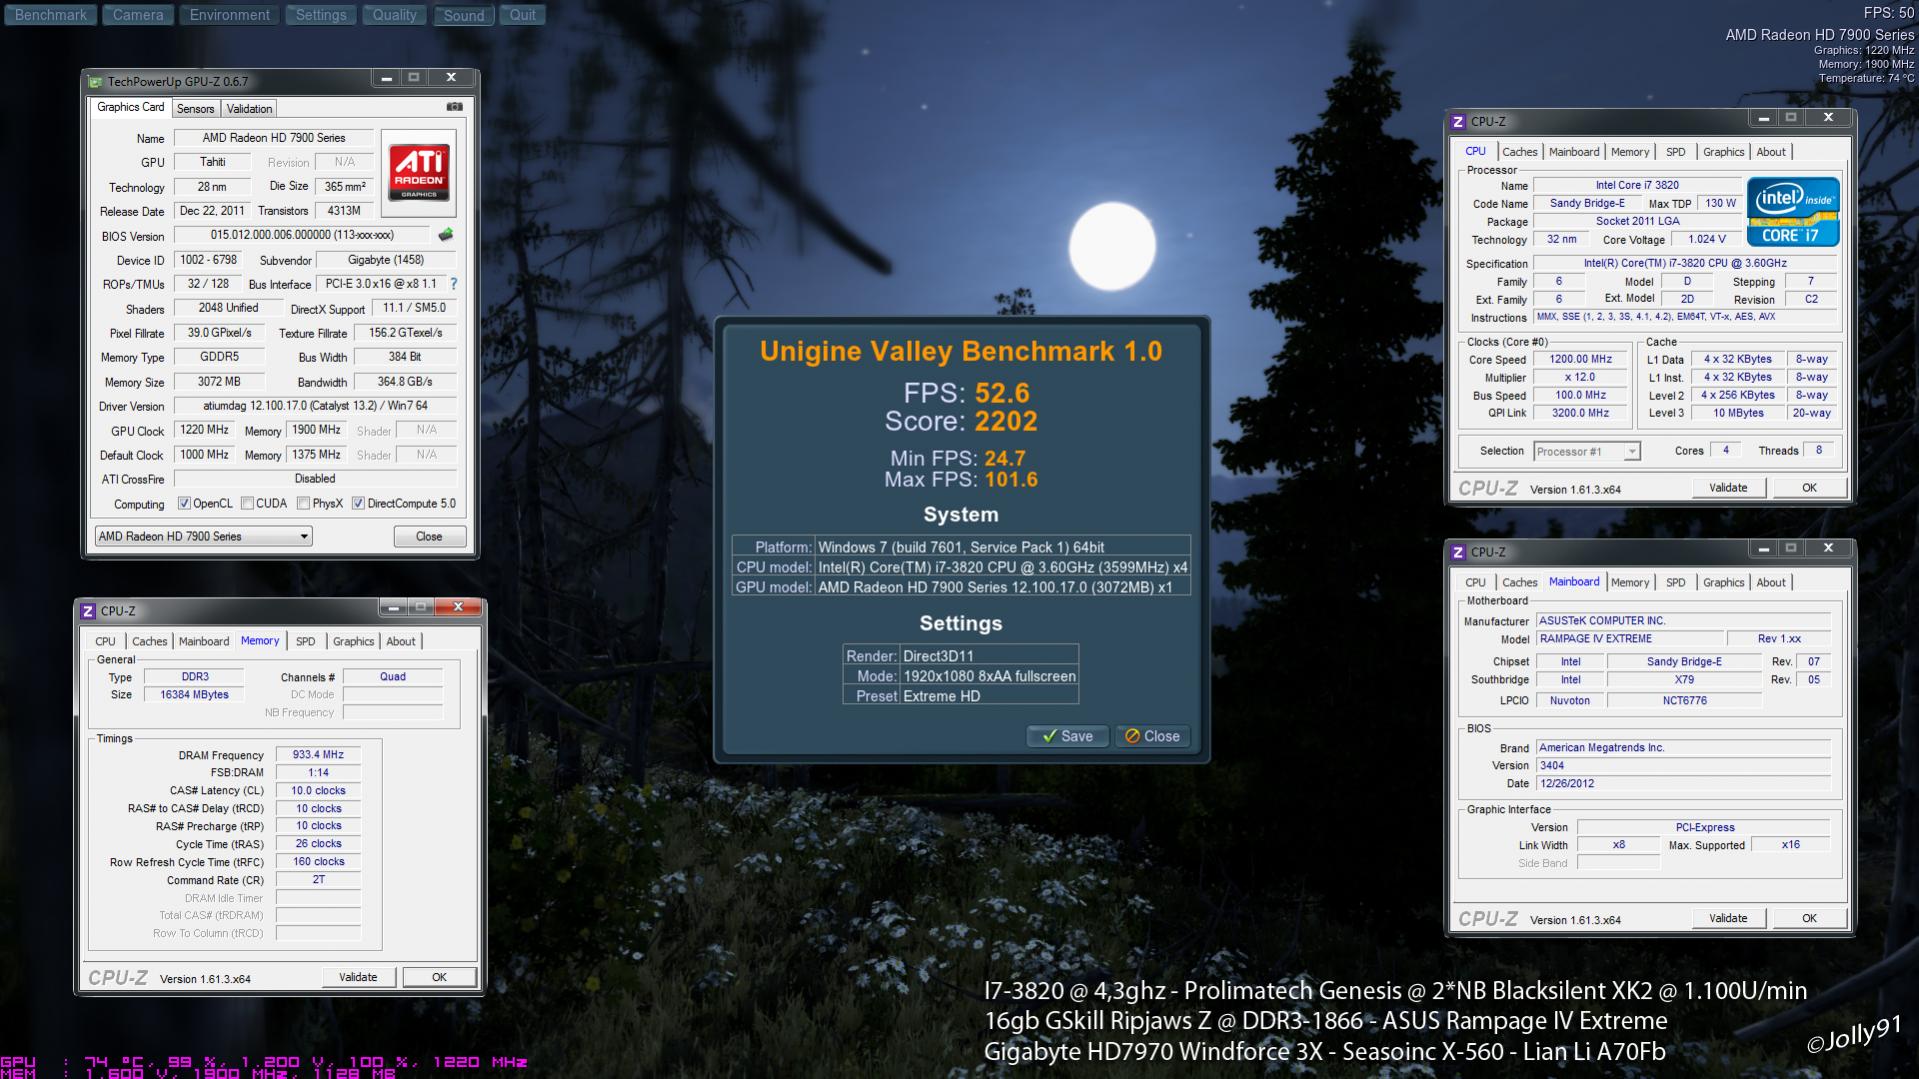Screen dimensions: 1919x1079
Task: Open About tab in CPU-Z Memory window
Action: pos(401,642)
